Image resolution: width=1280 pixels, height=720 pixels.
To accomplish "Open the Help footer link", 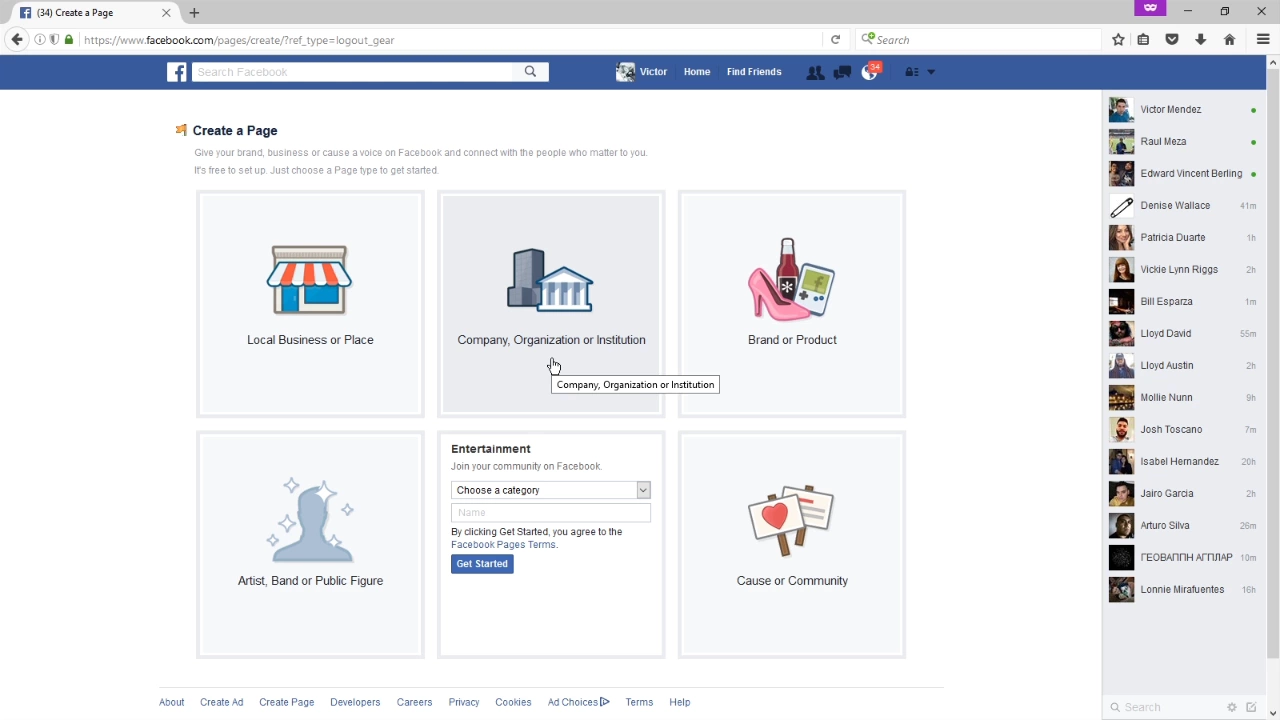I will click(680, 702).
